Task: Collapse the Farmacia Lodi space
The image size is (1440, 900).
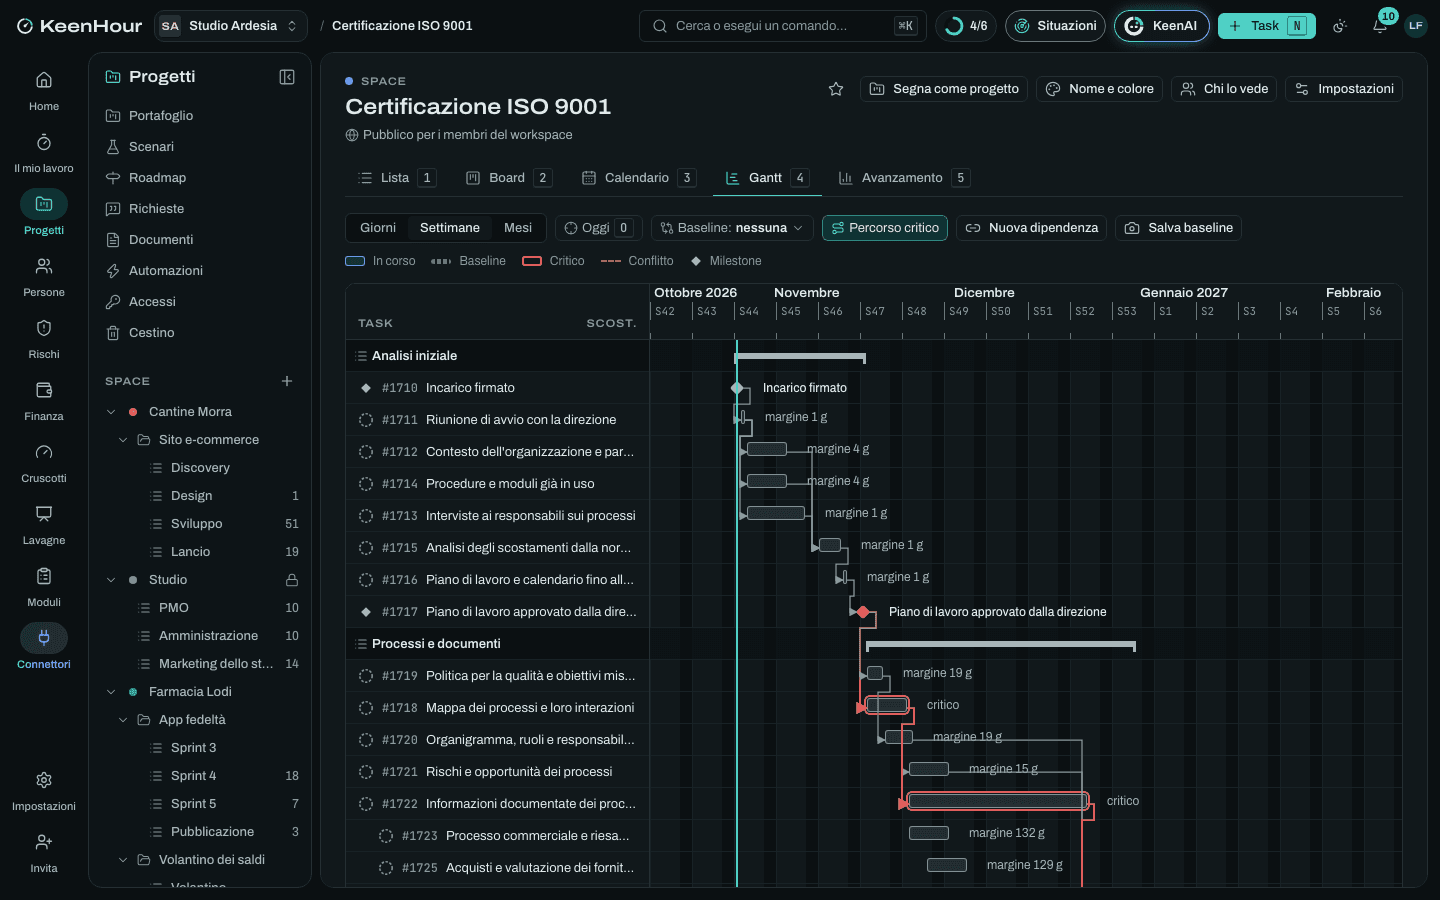Action: 111,692
